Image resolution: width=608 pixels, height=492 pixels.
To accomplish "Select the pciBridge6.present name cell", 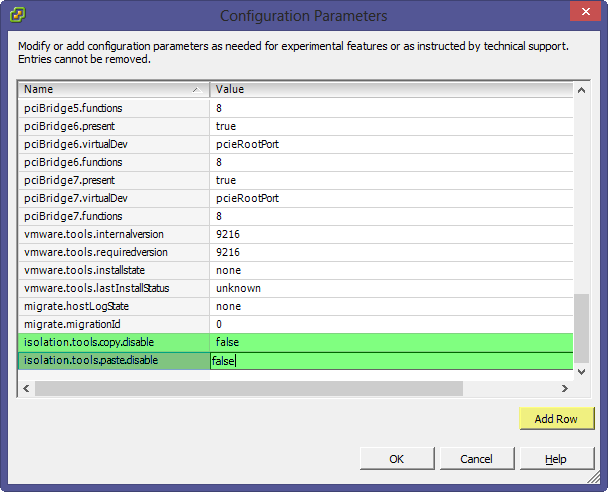I will [x=114, y=126].
